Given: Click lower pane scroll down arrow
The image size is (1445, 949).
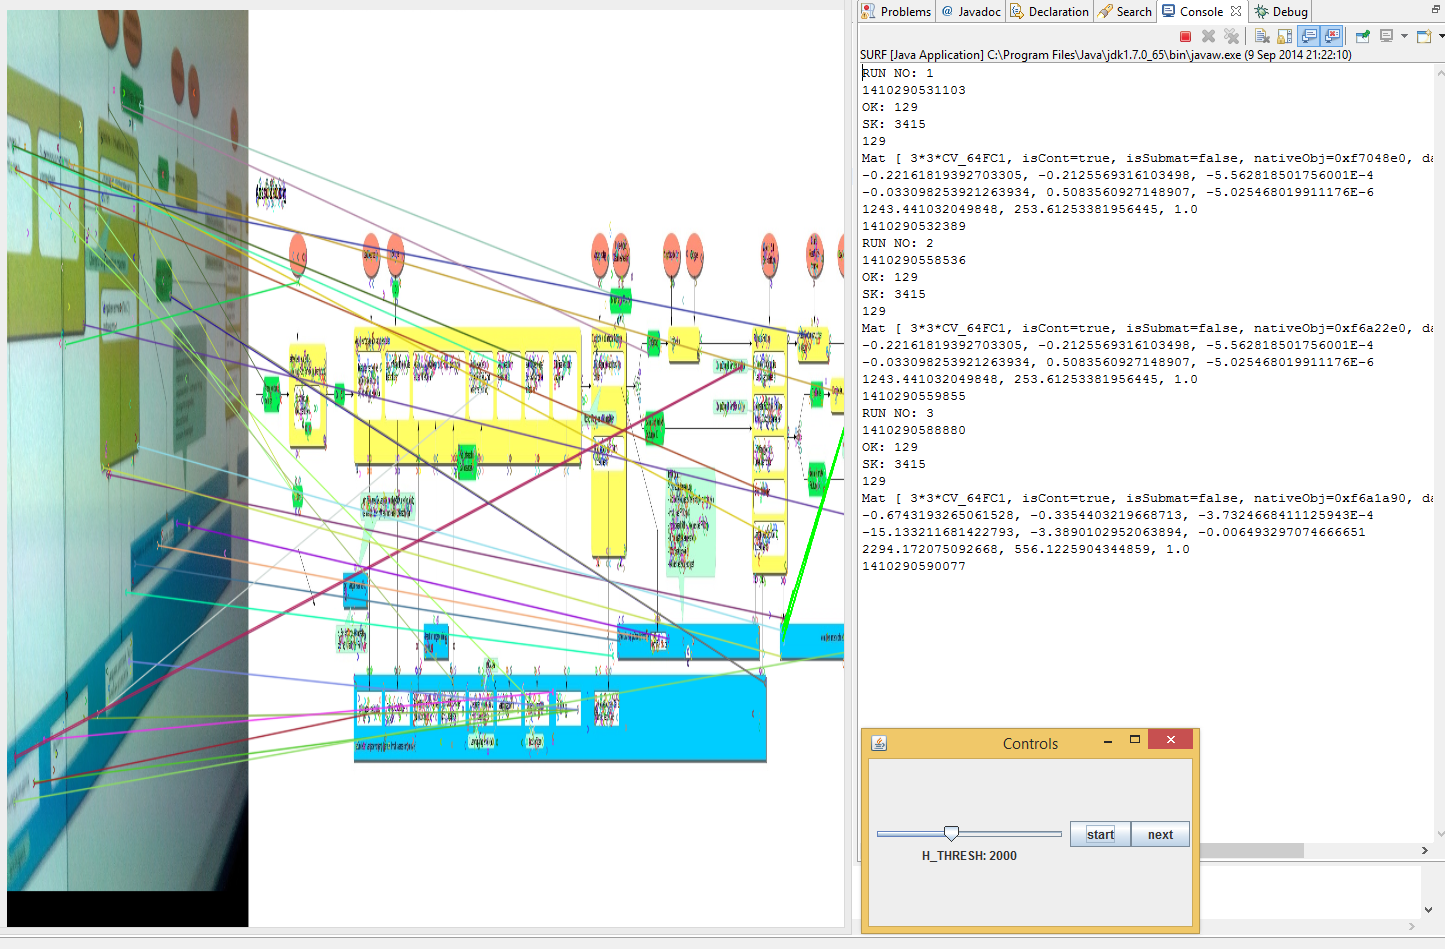Looking at the screenshot, I should coord(1428,910).
